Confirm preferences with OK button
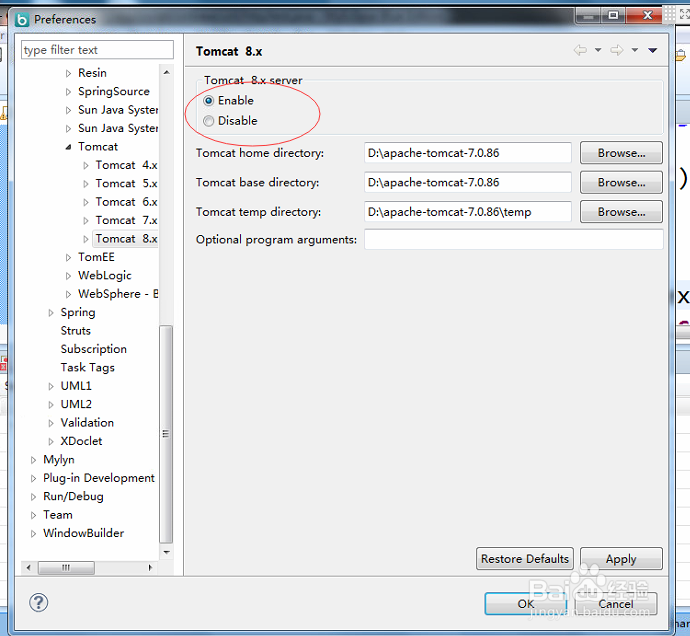 (526, 603)
